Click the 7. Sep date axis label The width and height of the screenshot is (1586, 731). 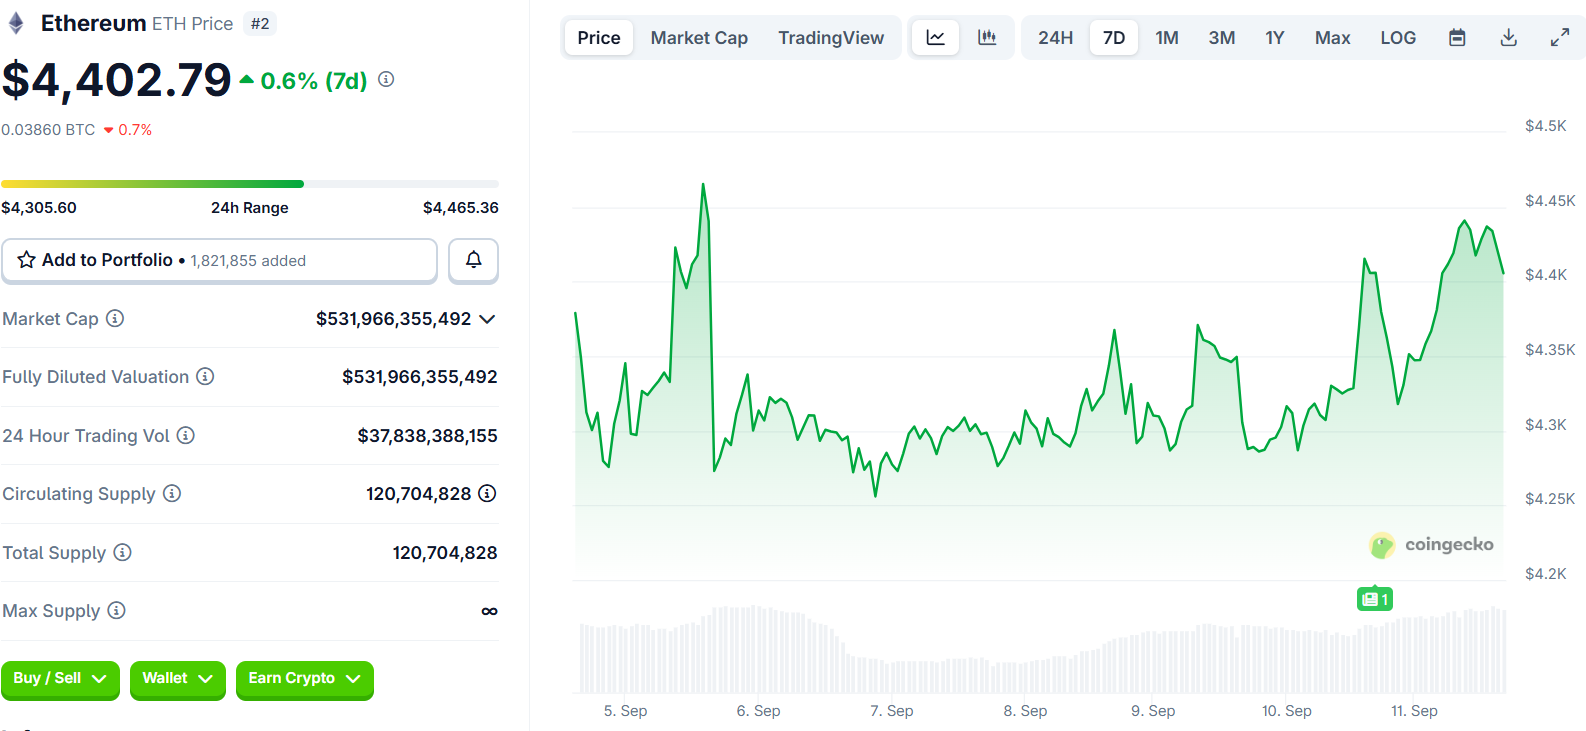(892, 711)
